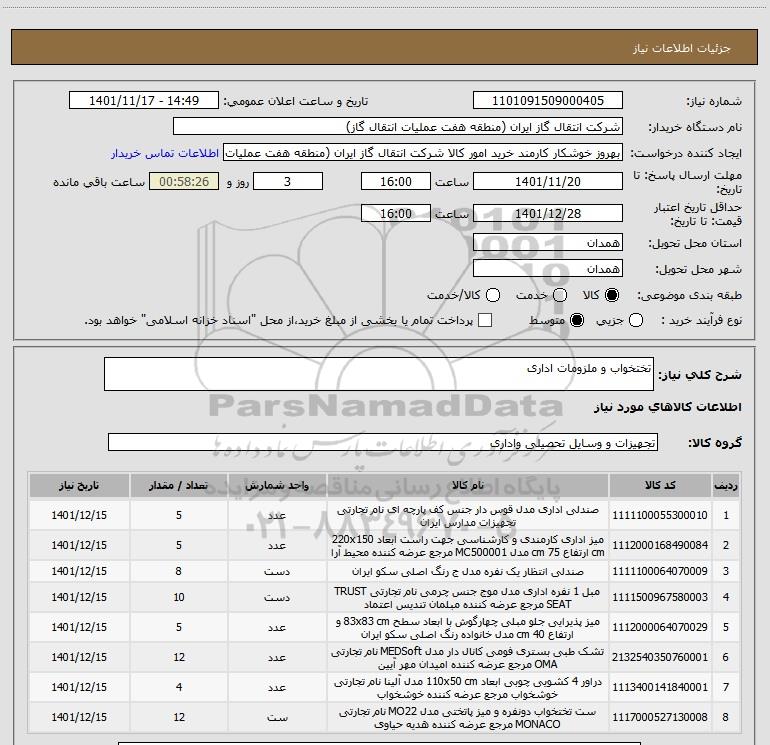Select product code 1111100055300010
Screen dimensions: 770x745
click(660, 515)
